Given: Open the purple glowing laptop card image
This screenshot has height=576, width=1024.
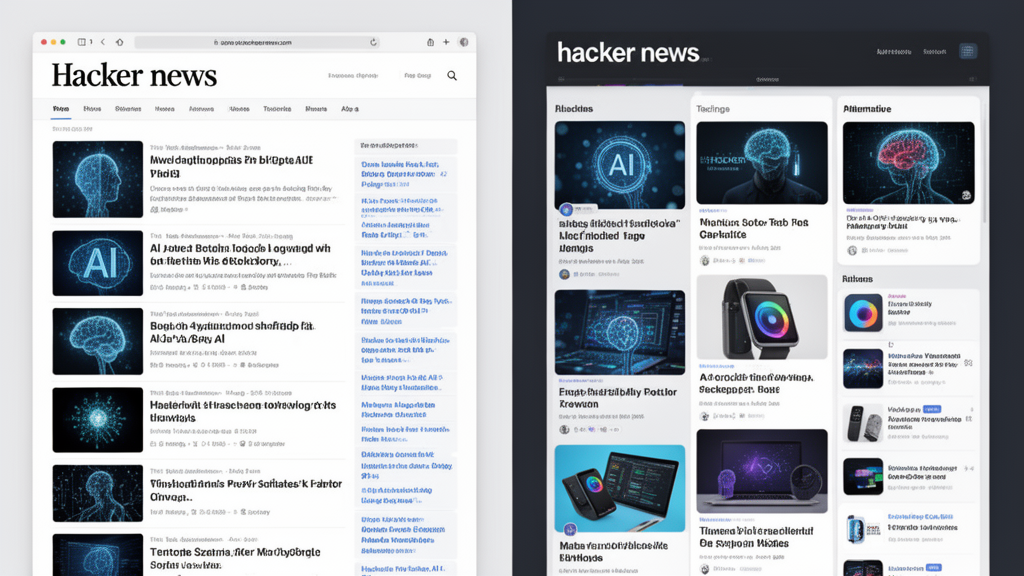Looking at the screenshot, I should (761, 471).
